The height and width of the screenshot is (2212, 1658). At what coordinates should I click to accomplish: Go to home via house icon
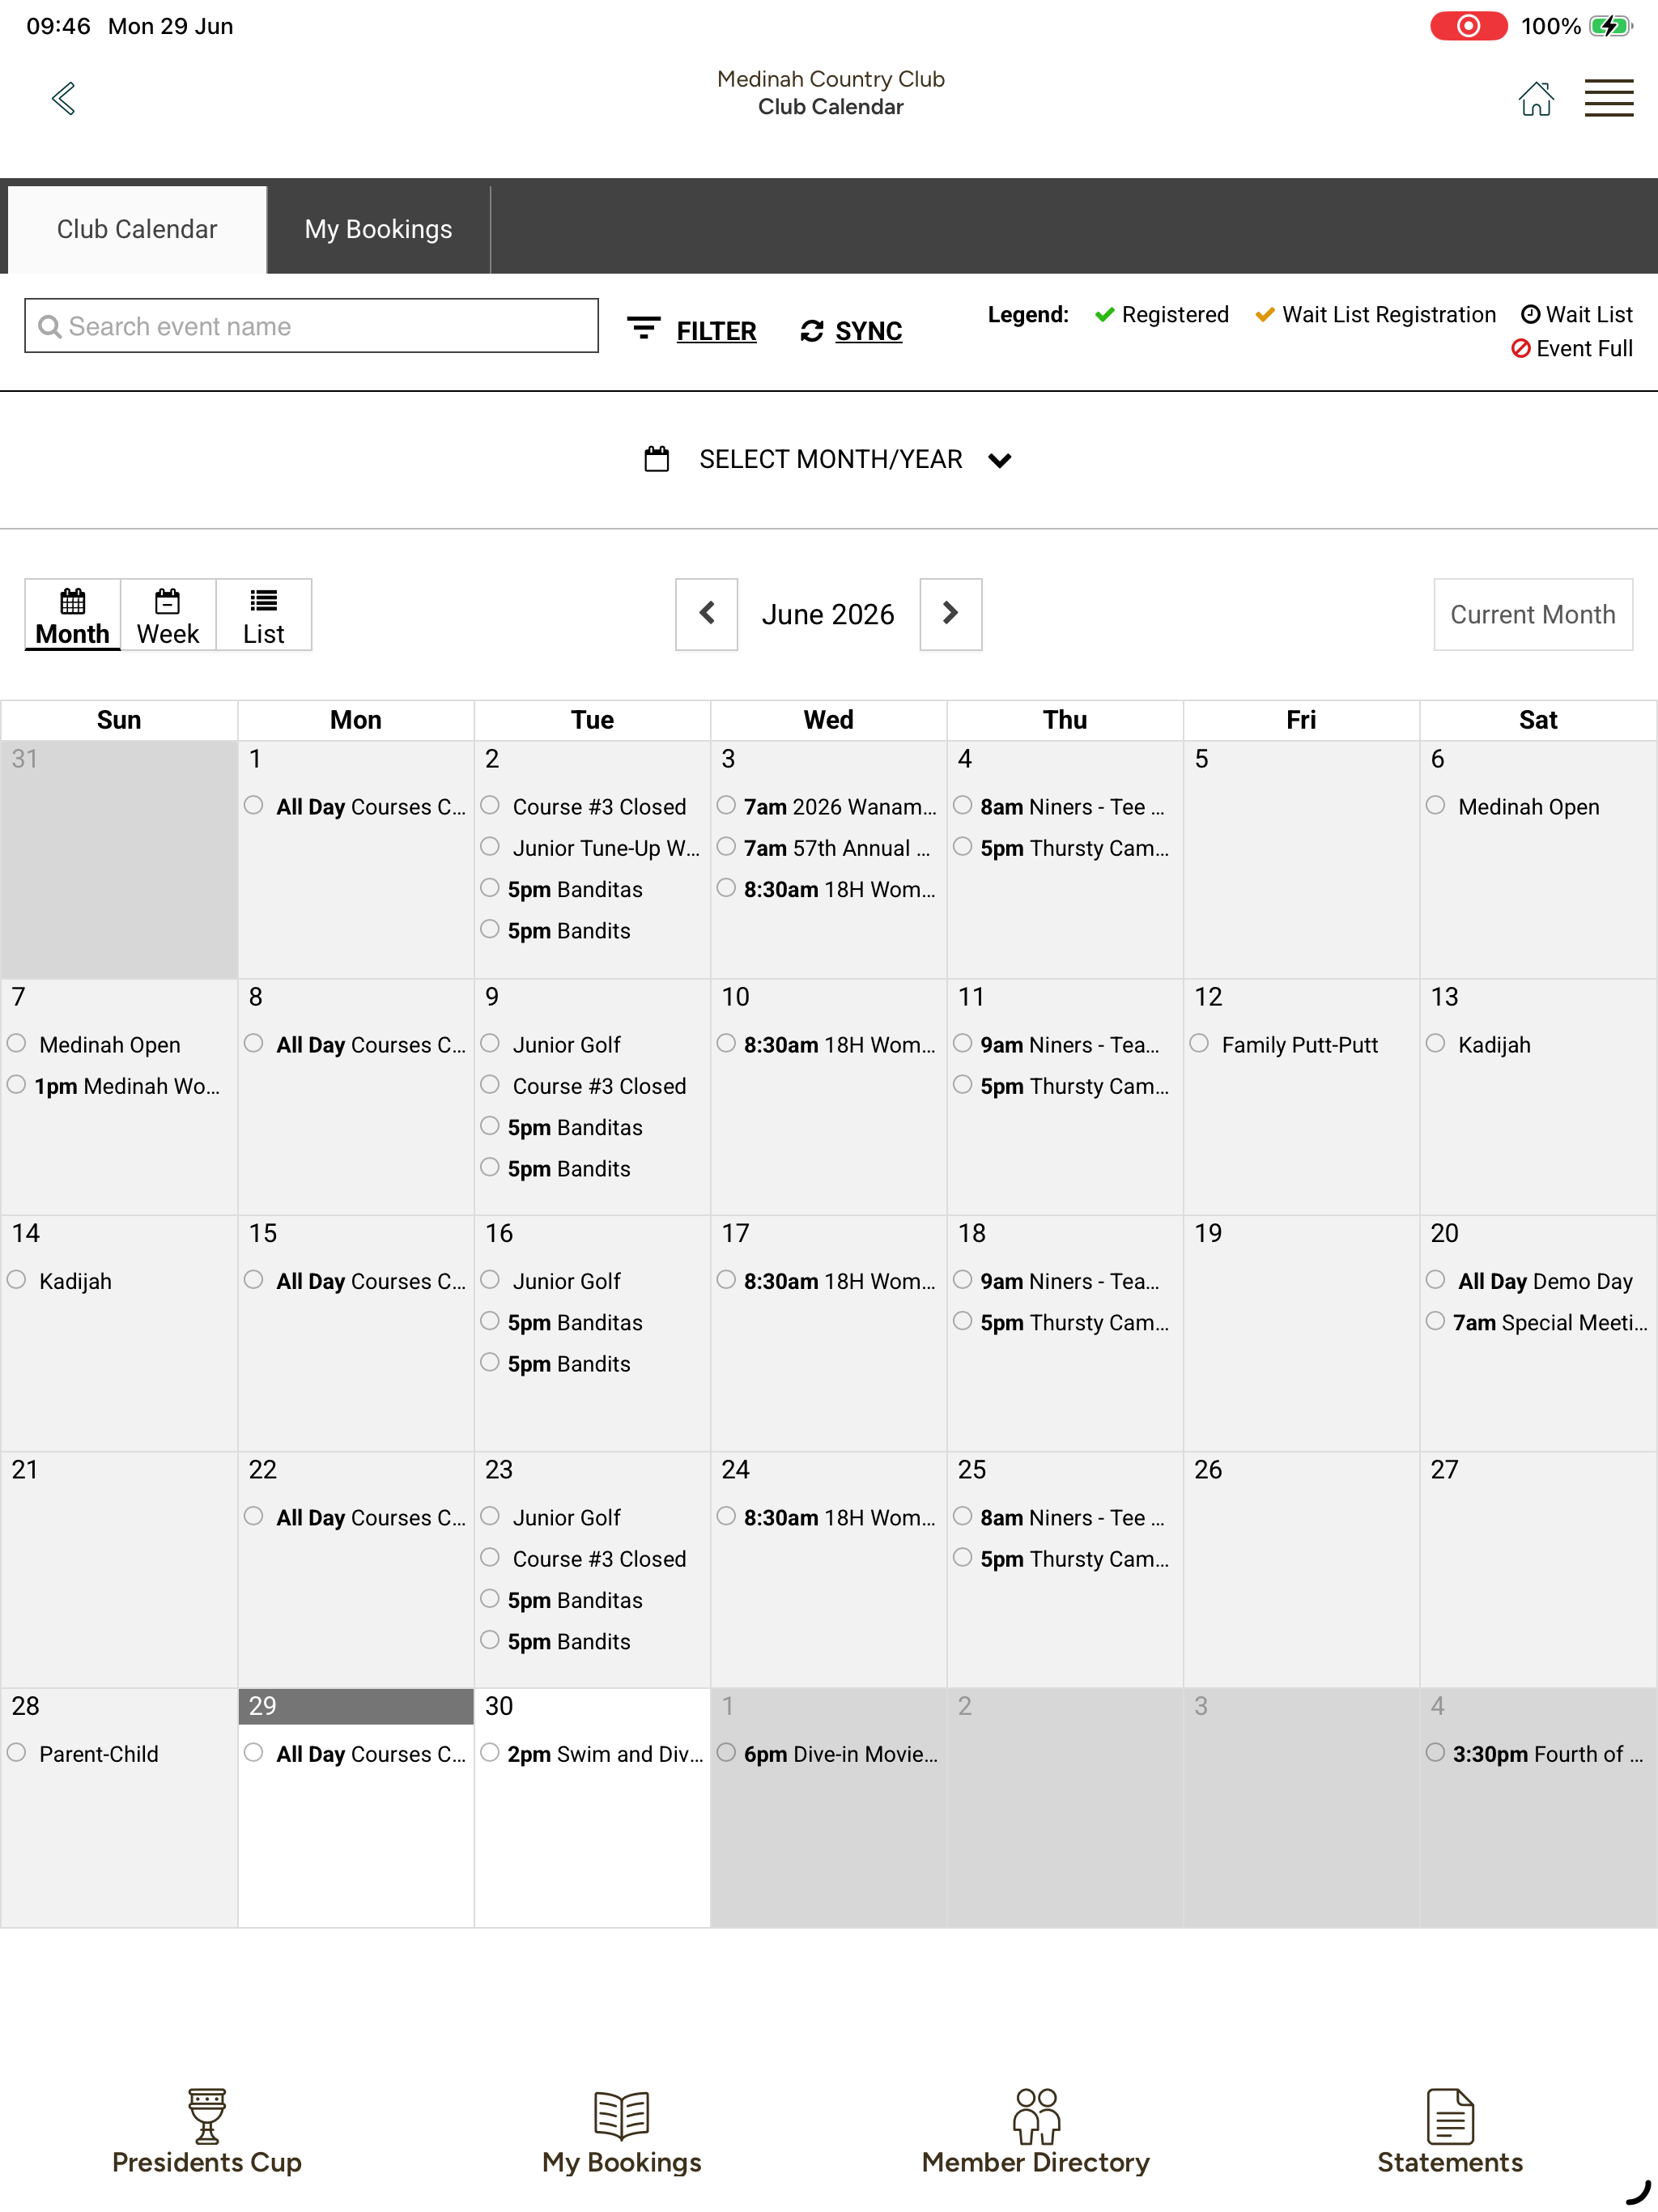(x=1535, y=98)
